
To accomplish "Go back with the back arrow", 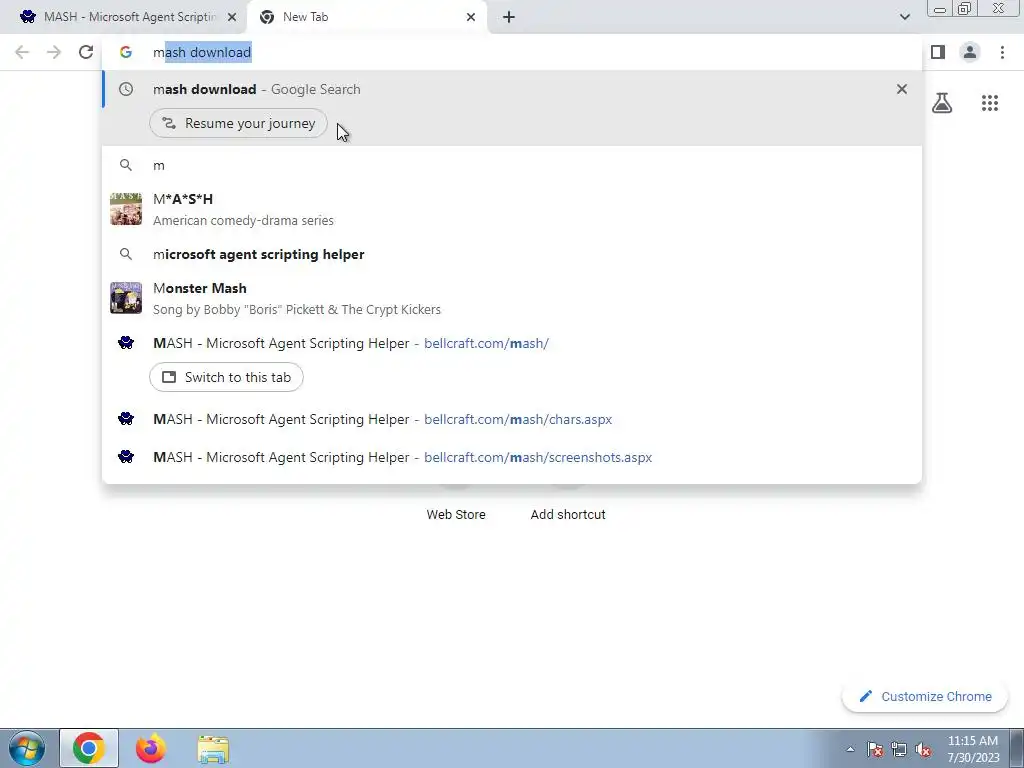I will [x=22, y=52].
